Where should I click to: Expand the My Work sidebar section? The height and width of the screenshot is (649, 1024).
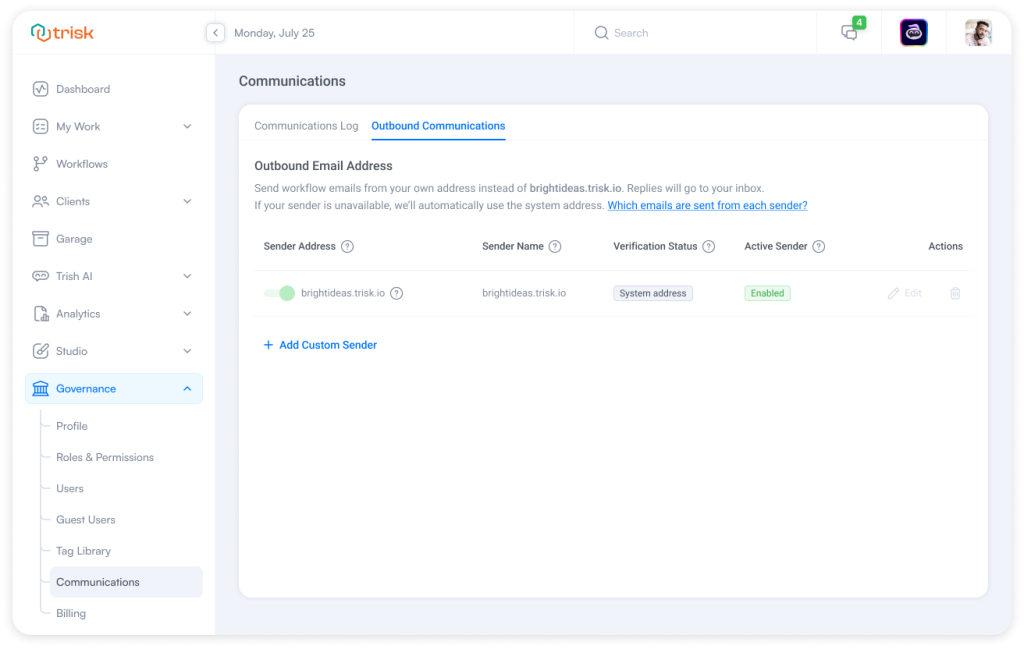click(187, 127)
